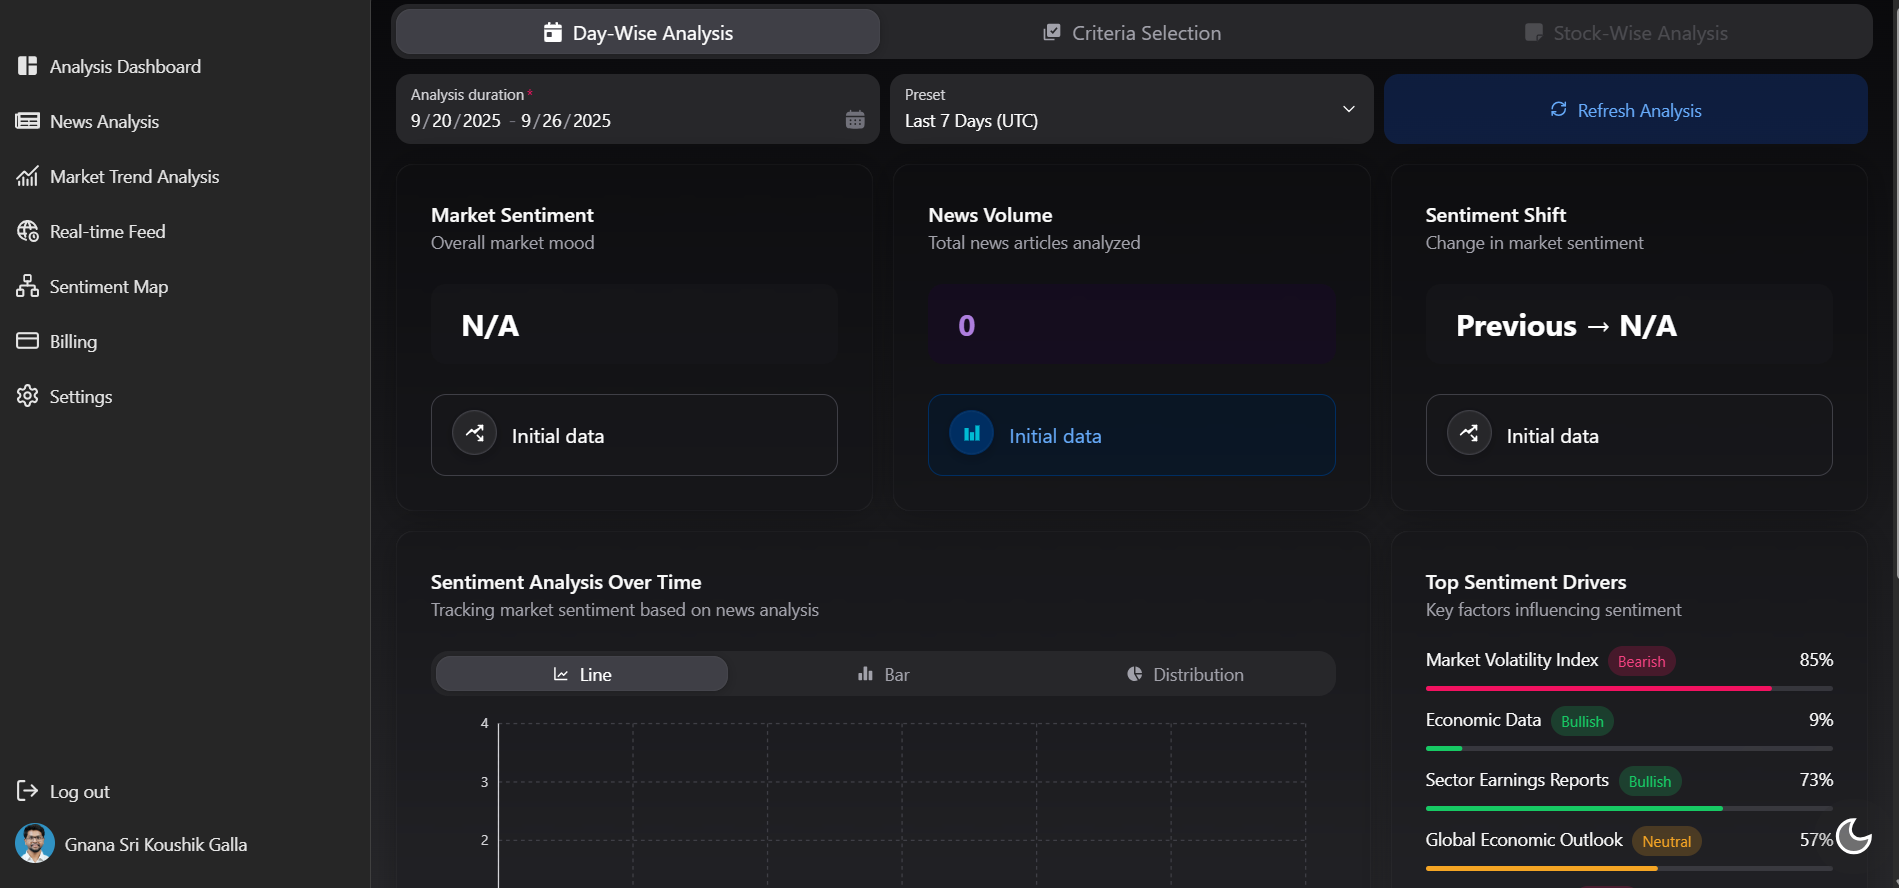Image resolution: width=1899 pixels, height=888 pixels.
Task: Click the News Analysis sidebar icon
Action: (x=27, y=121)
